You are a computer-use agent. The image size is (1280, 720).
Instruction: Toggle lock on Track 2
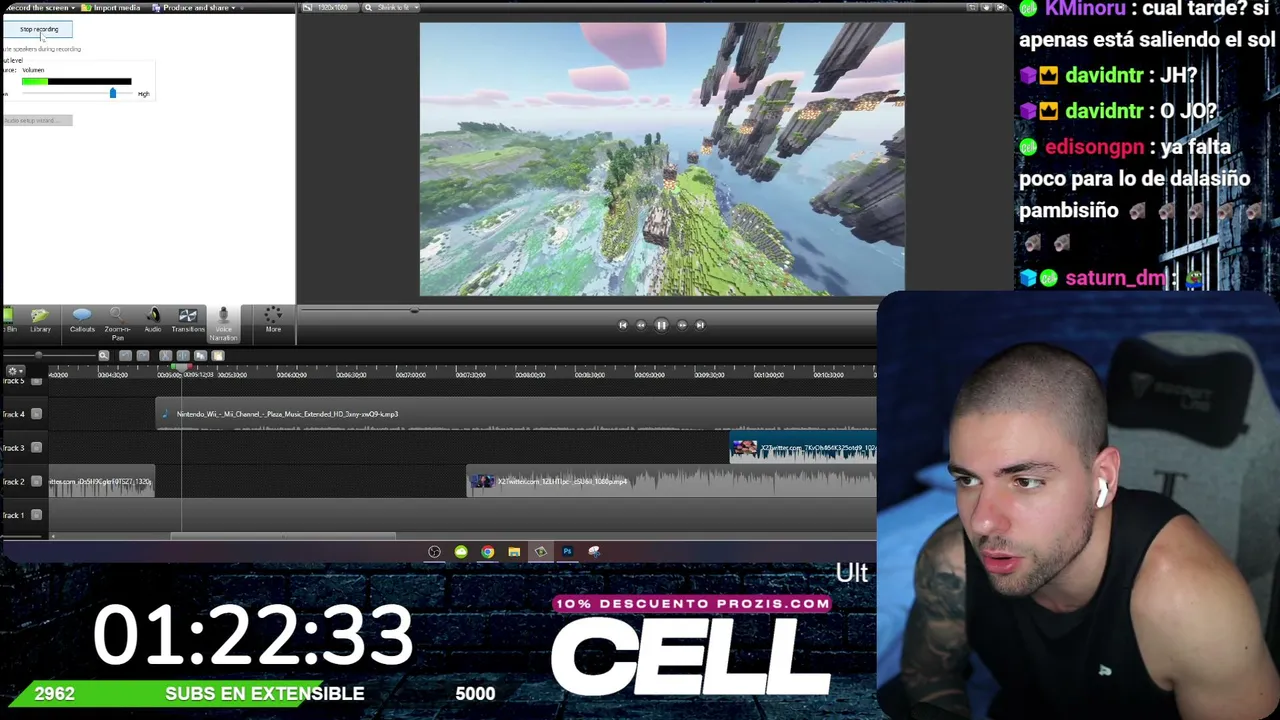(37, 481)
